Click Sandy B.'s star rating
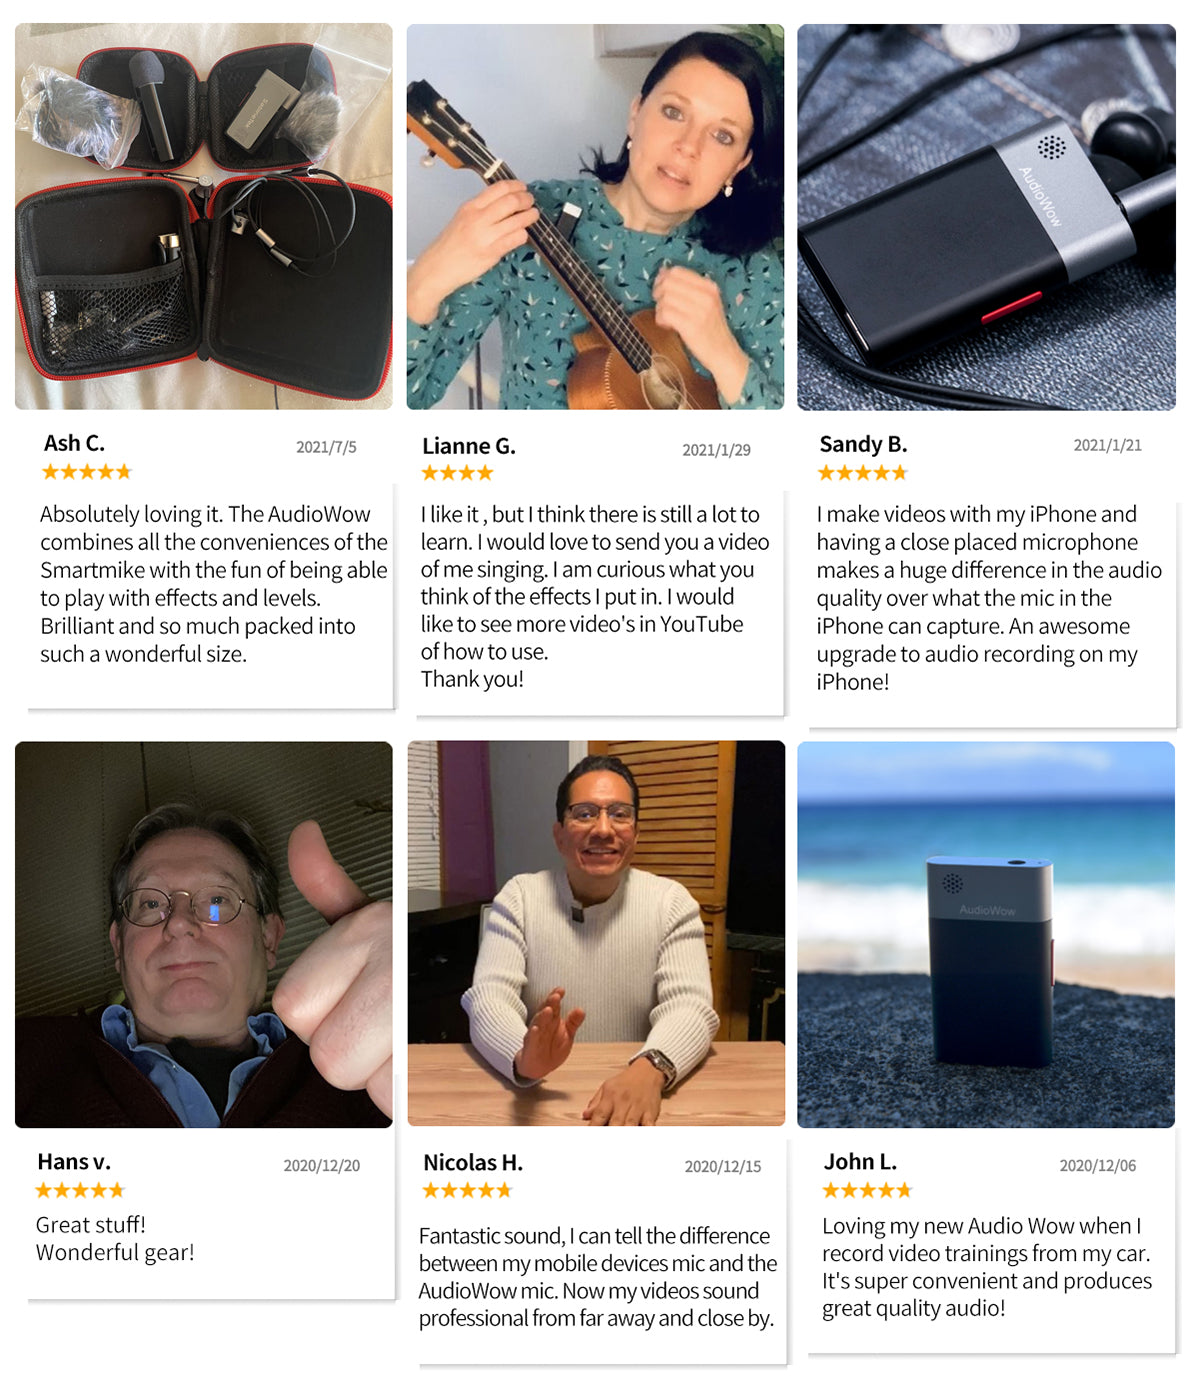Screen dimensions: 1200x1380 pos(863,473)
